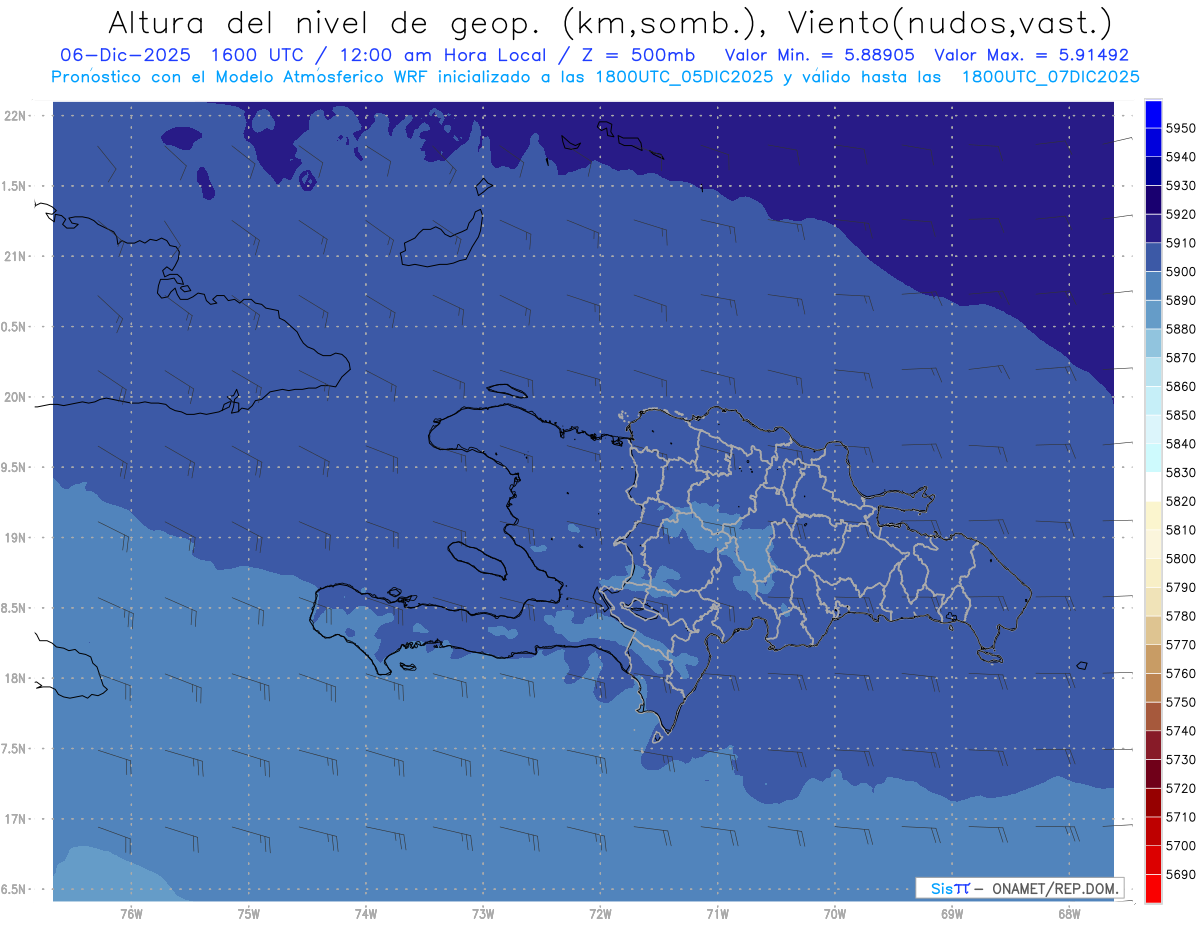Click the "5840" colorbar label
This screenshot has height=927, width=1200.
tap(1180, 443)
